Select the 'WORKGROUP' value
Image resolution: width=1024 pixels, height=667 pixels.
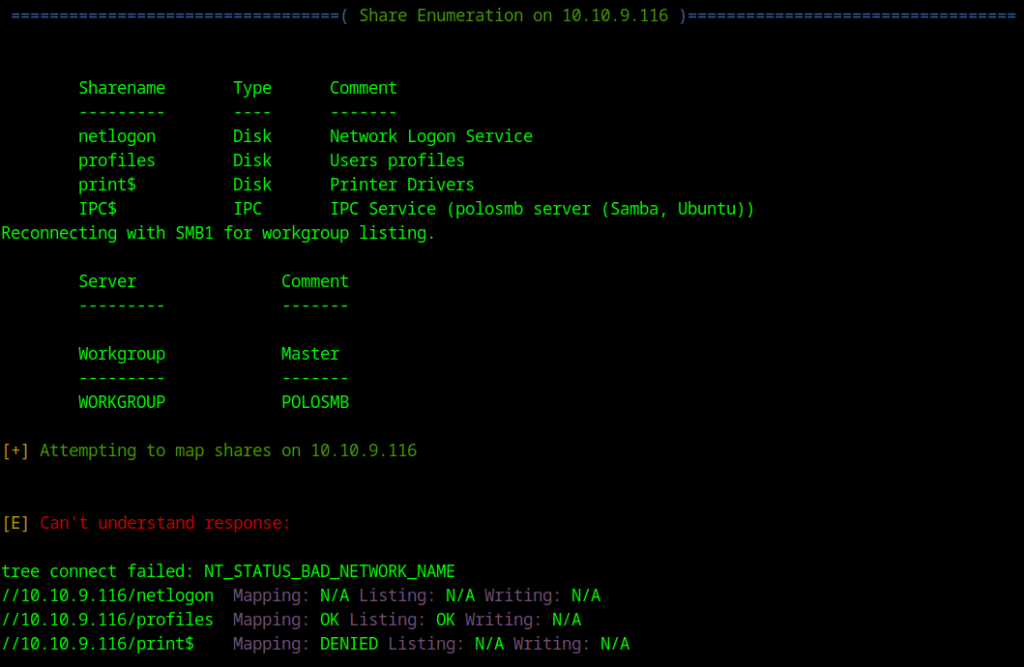click(122, 402)
